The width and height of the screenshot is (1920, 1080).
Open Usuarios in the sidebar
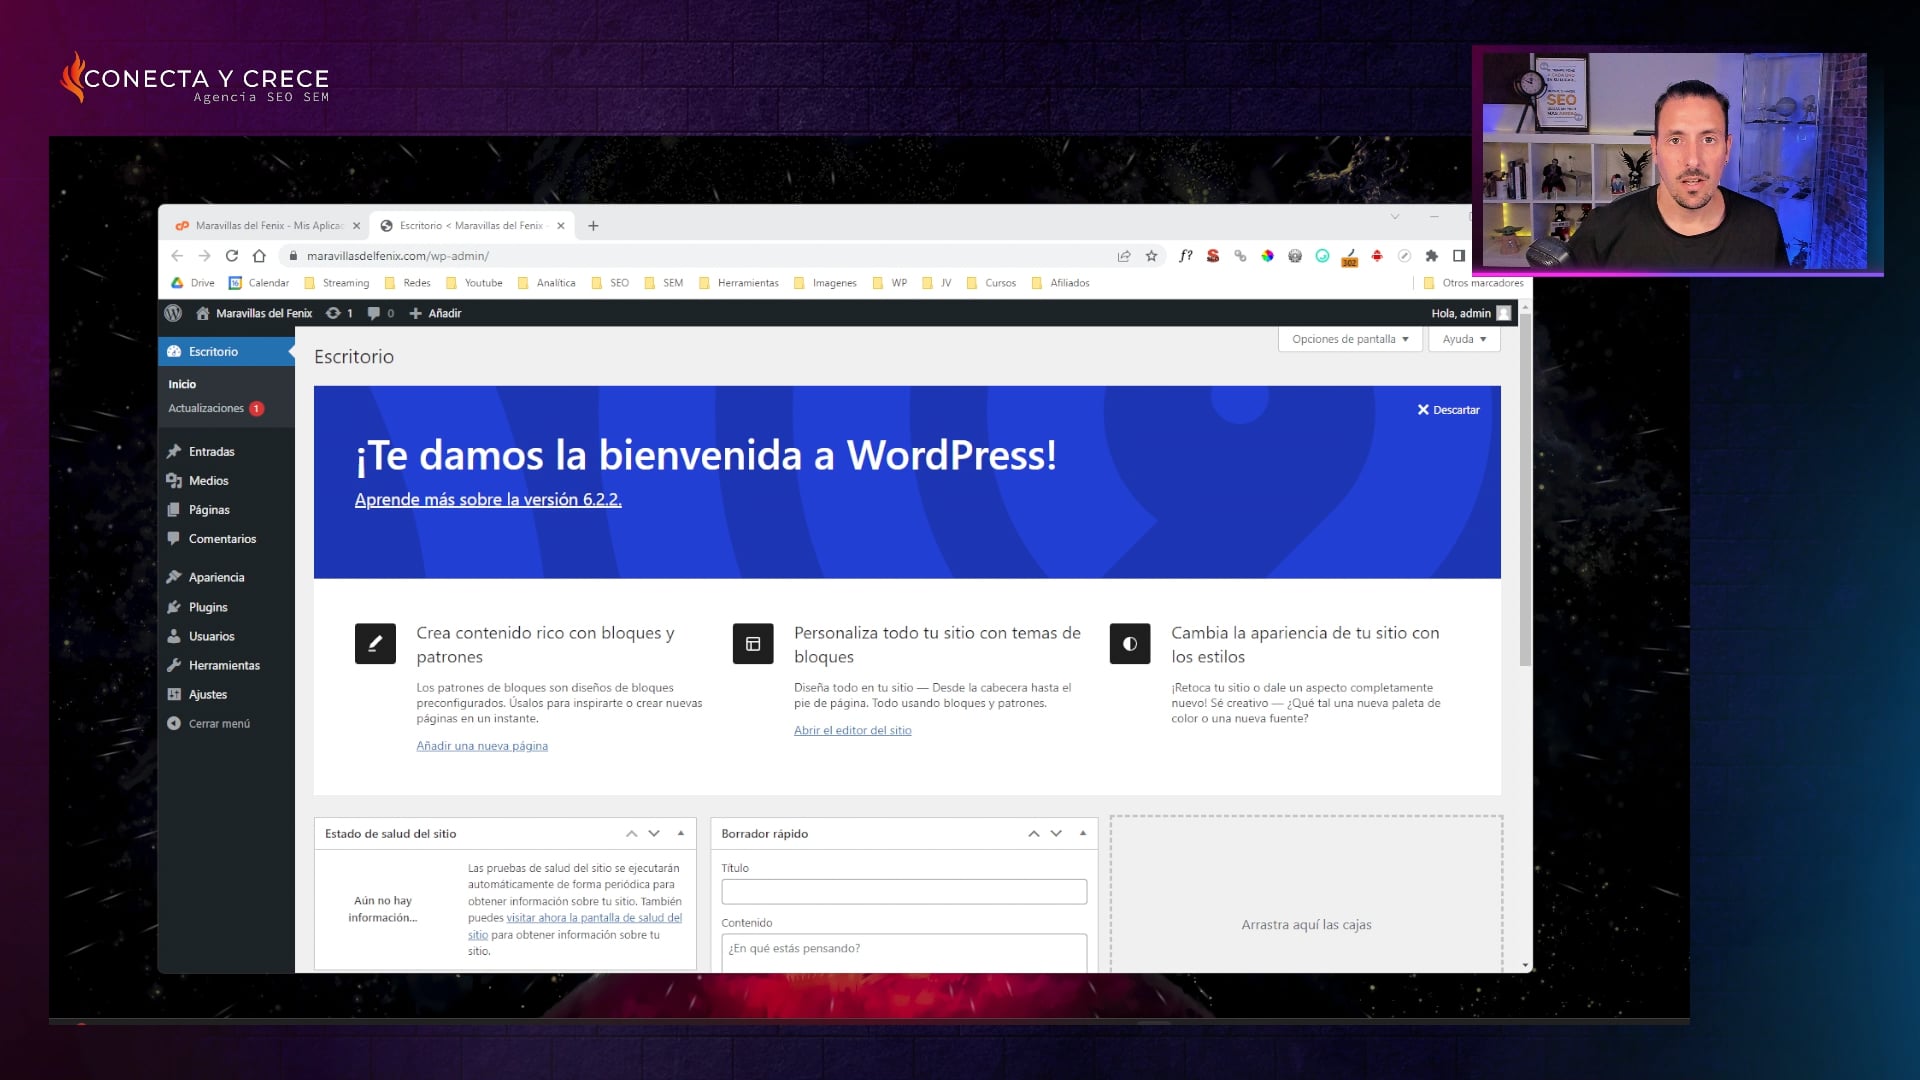tap(211, 637)
